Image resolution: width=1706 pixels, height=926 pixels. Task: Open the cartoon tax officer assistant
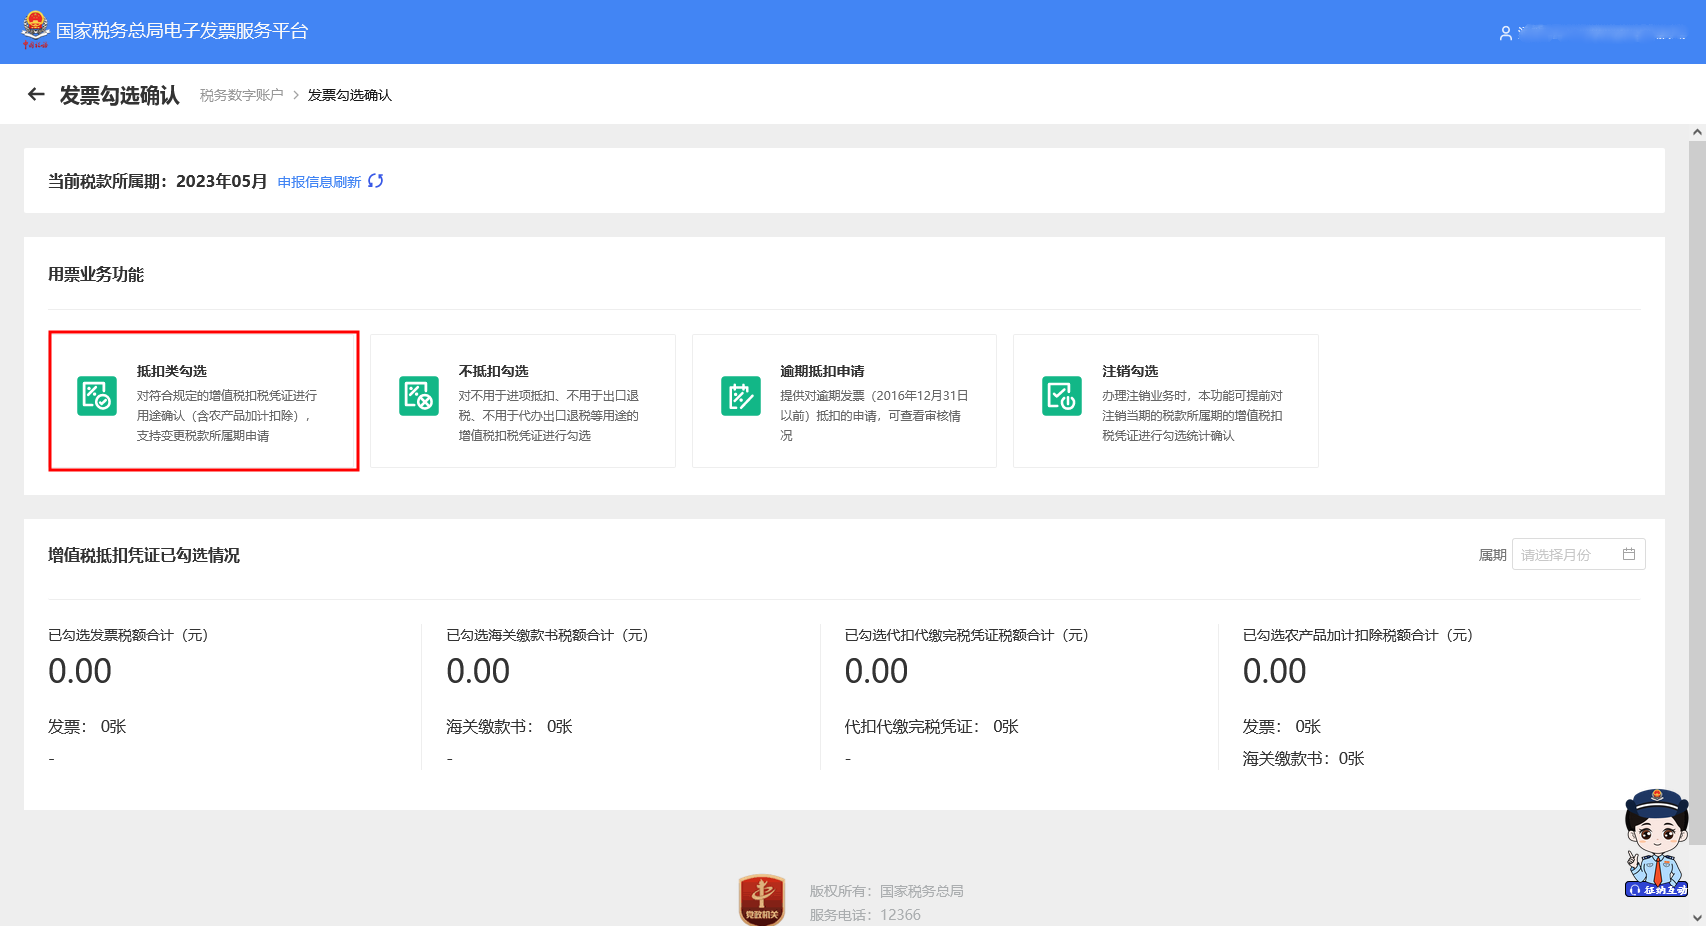1657,842
